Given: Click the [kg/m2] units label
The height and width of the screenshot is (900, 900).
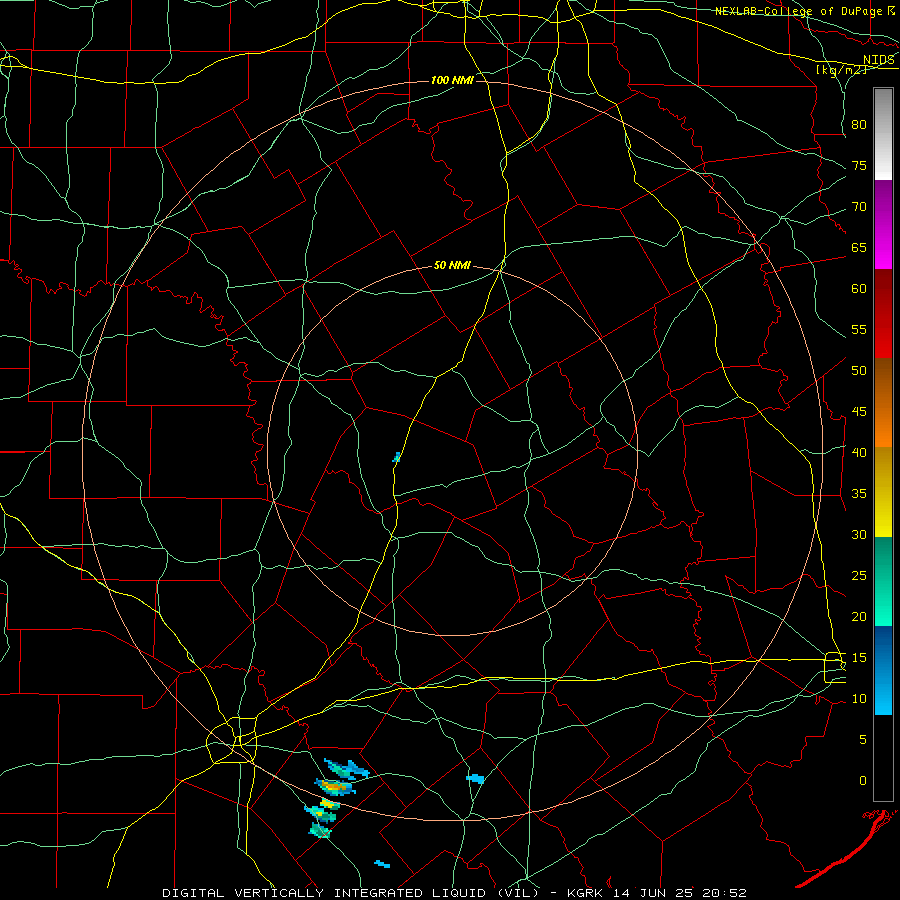Looking at the screenshot, I should 841,70.
